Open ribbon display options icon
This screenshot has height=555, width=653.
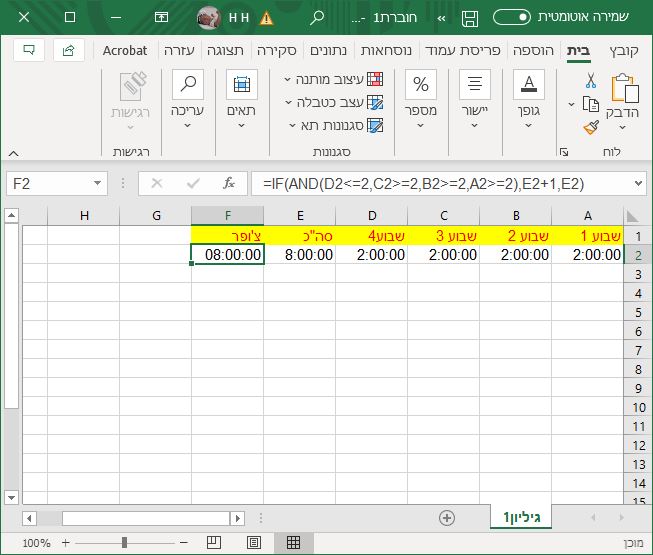pyautogui.click(x=161, y=17)
